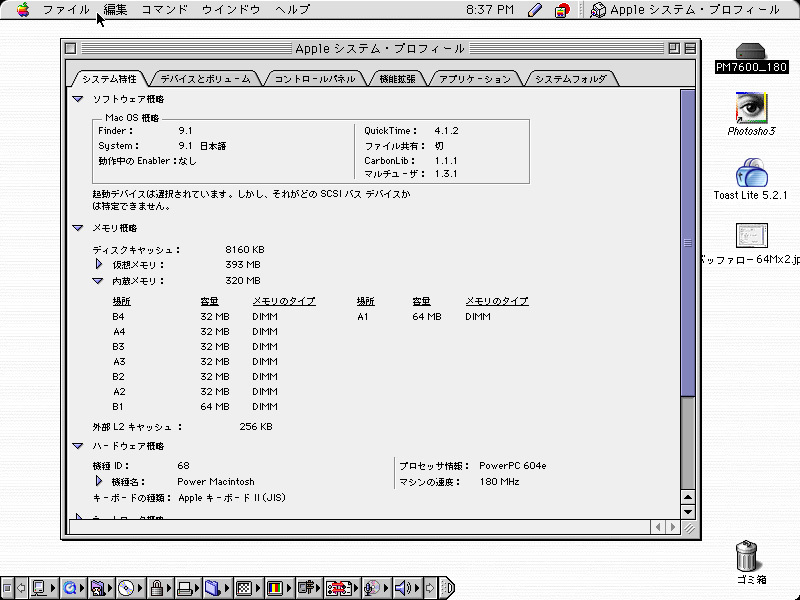
Task: Click the QuickTime 4.1.2 version entry
Action: coord(411,131)
